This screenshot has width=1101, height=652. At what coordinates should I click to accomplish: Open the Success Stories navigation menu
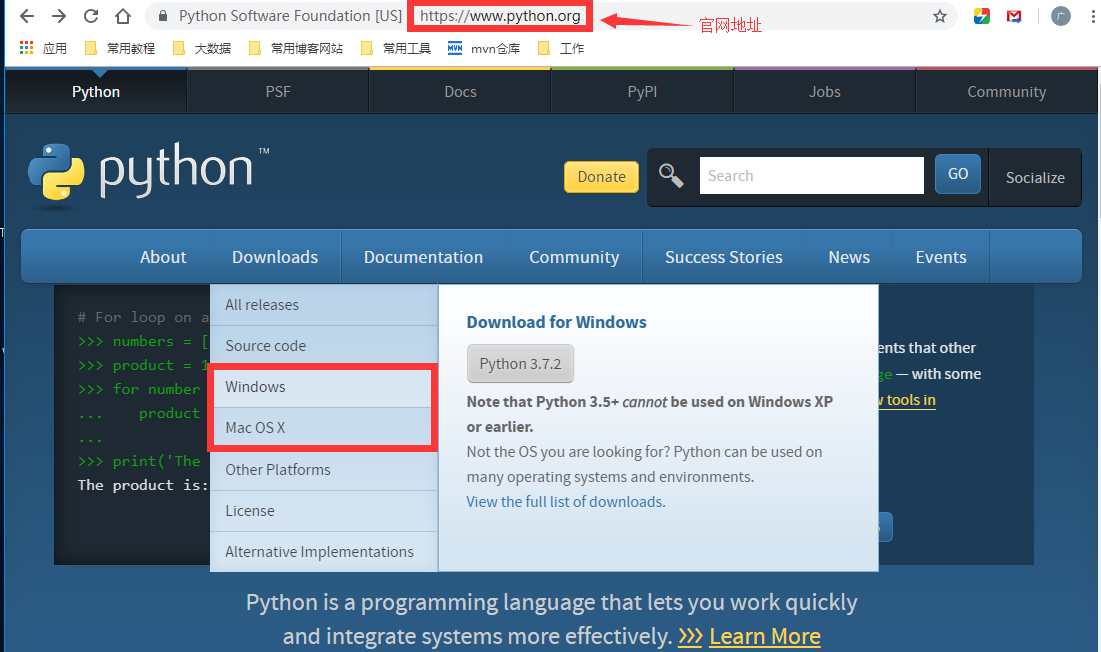point(724,257)
